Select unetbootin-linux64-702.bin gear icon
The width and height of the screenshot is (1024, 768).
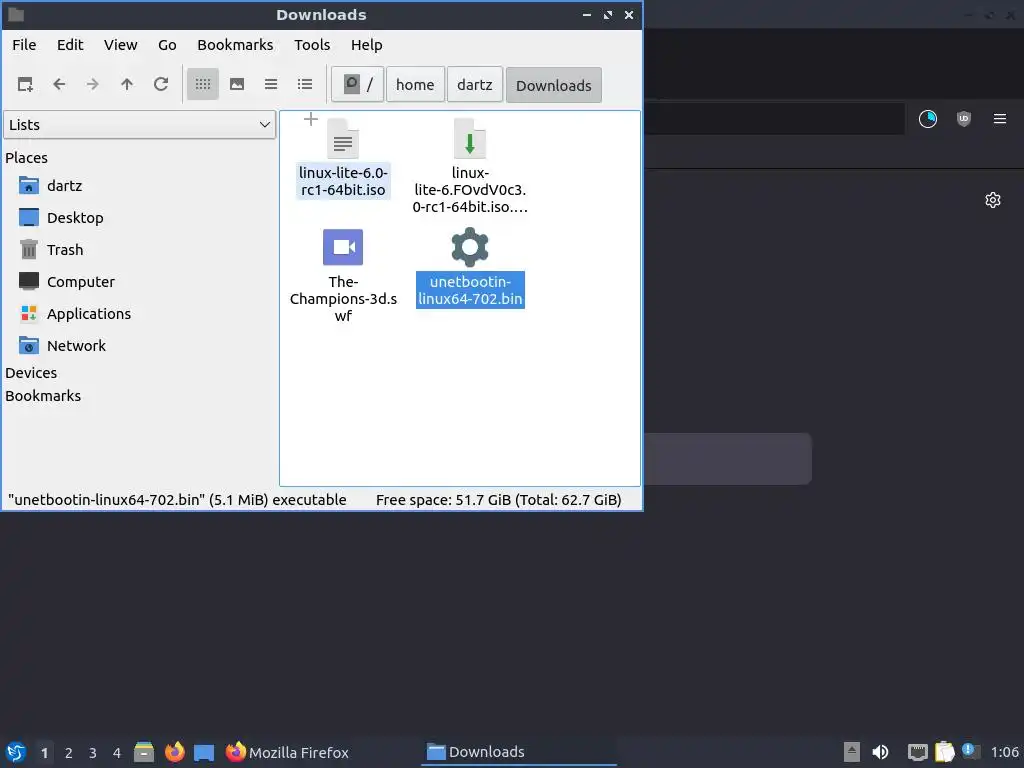coord(470,248)
